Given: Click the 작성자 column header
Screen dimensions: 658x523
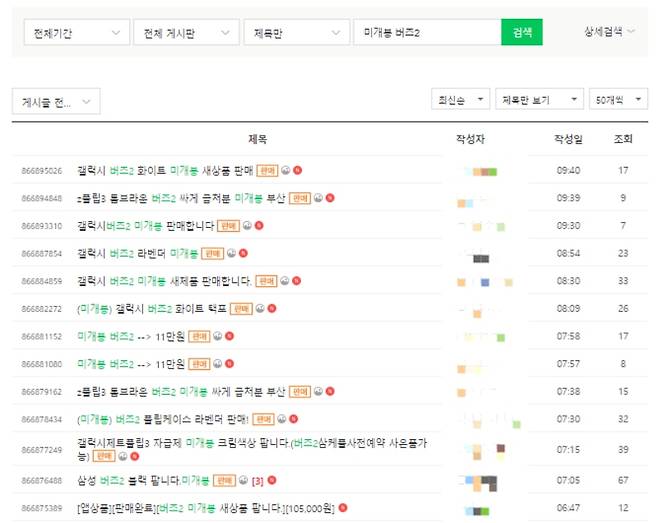Looking at the screenshot, I should (470, 139).
